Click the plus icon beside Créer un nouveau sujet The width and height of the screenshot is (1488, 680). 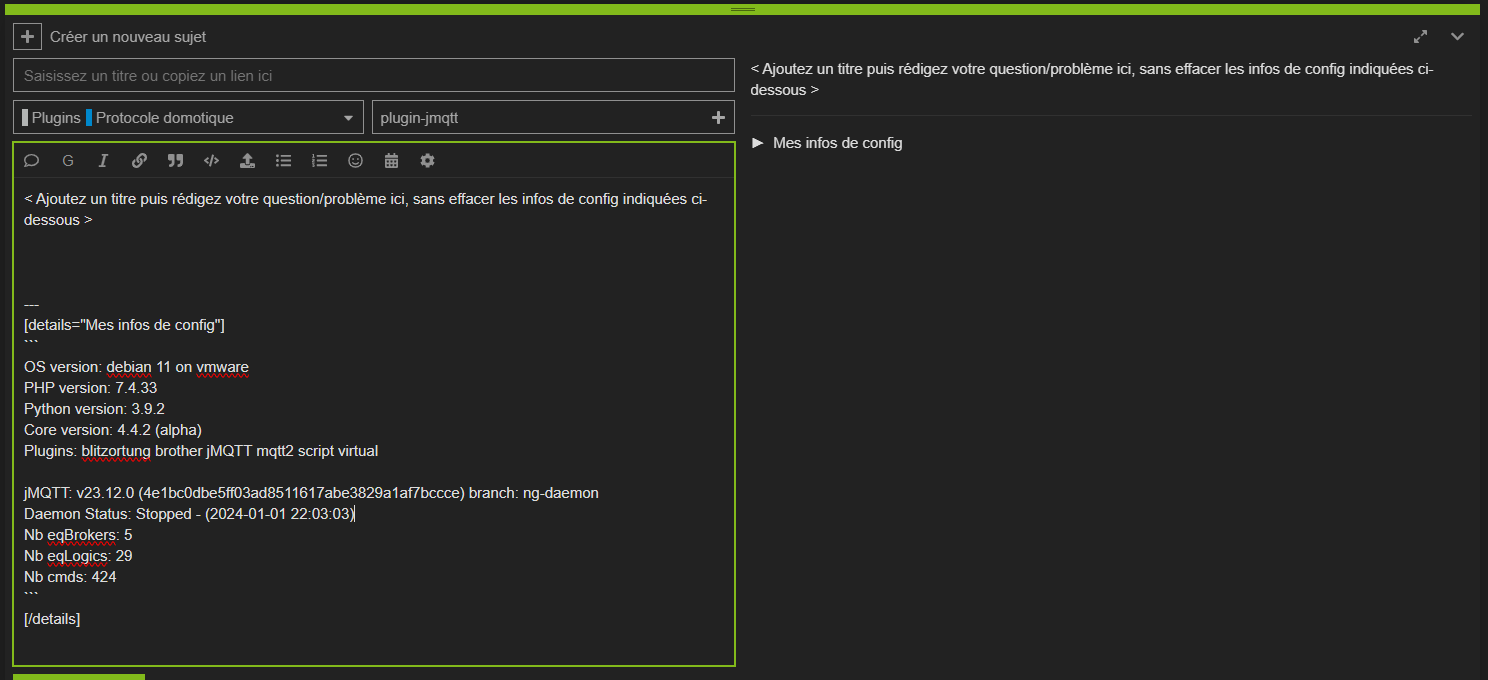tap(28, 37)
